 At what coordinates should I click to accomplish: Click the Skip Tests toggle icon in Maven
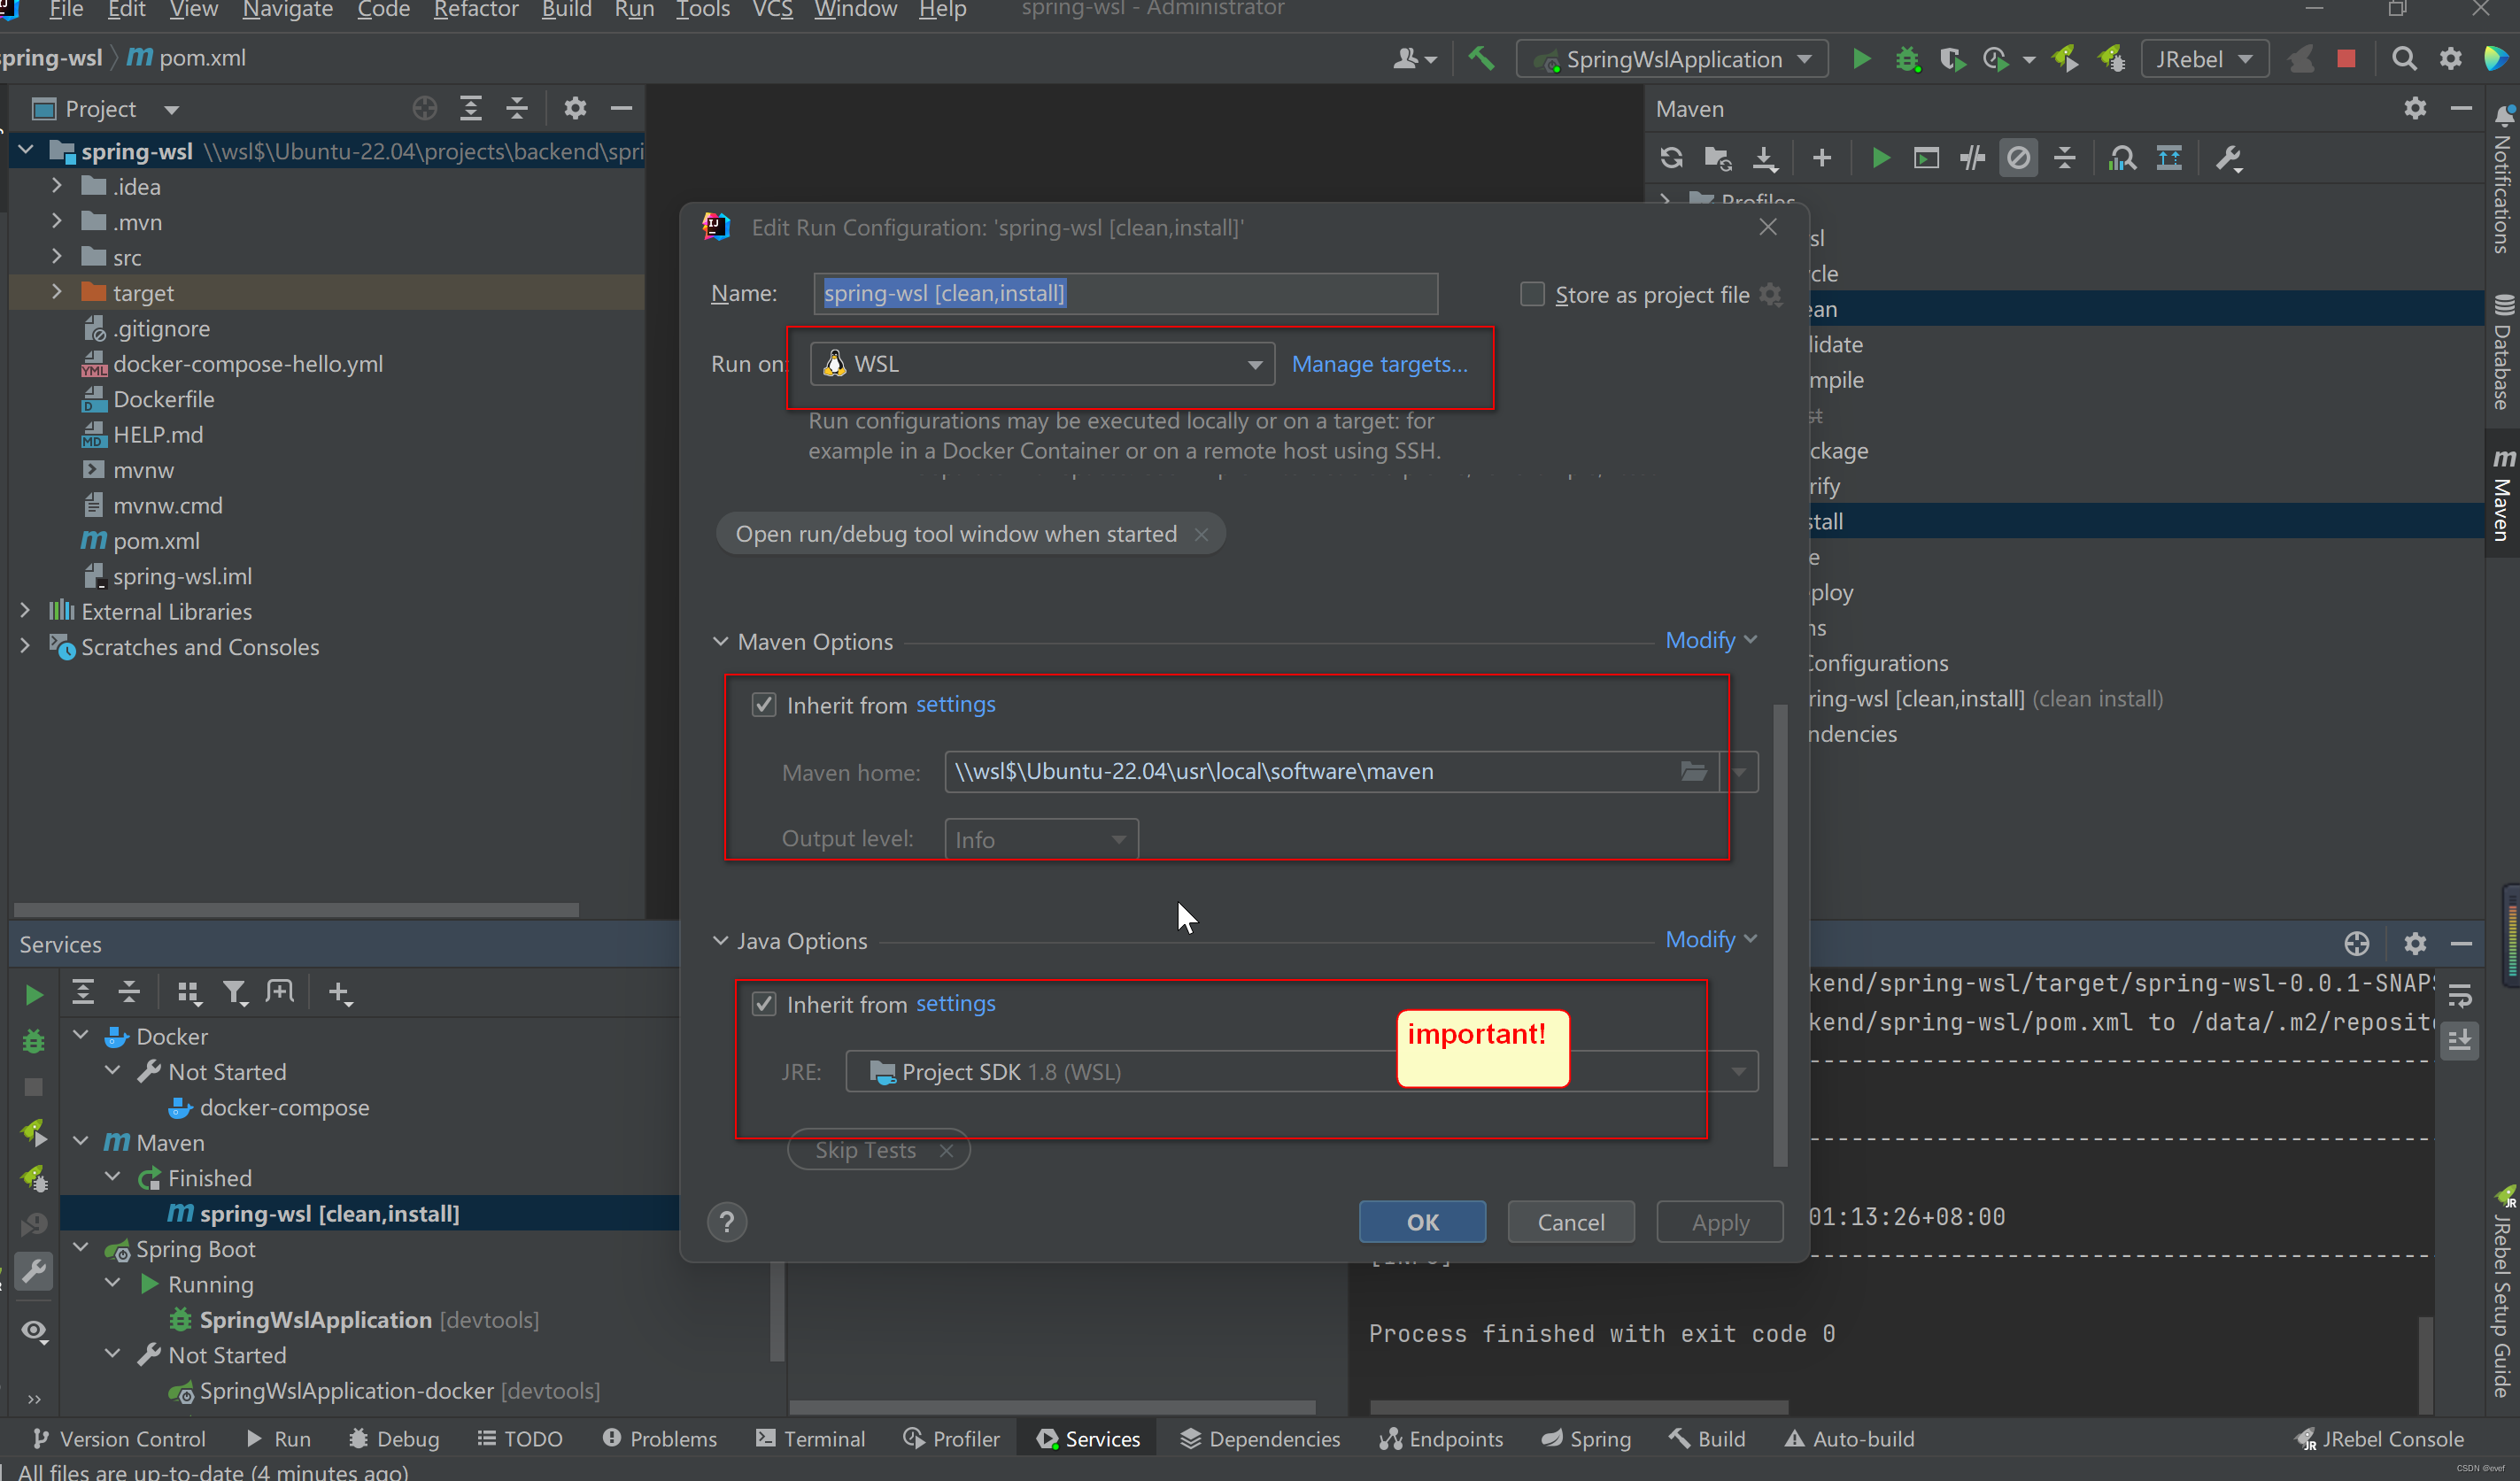2022,158
